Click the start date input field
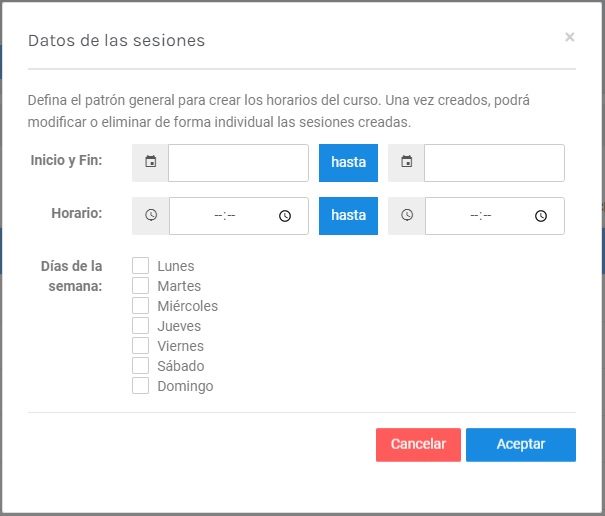The width and height of the screenshot is (605, 516). click(x=238, y=163)
